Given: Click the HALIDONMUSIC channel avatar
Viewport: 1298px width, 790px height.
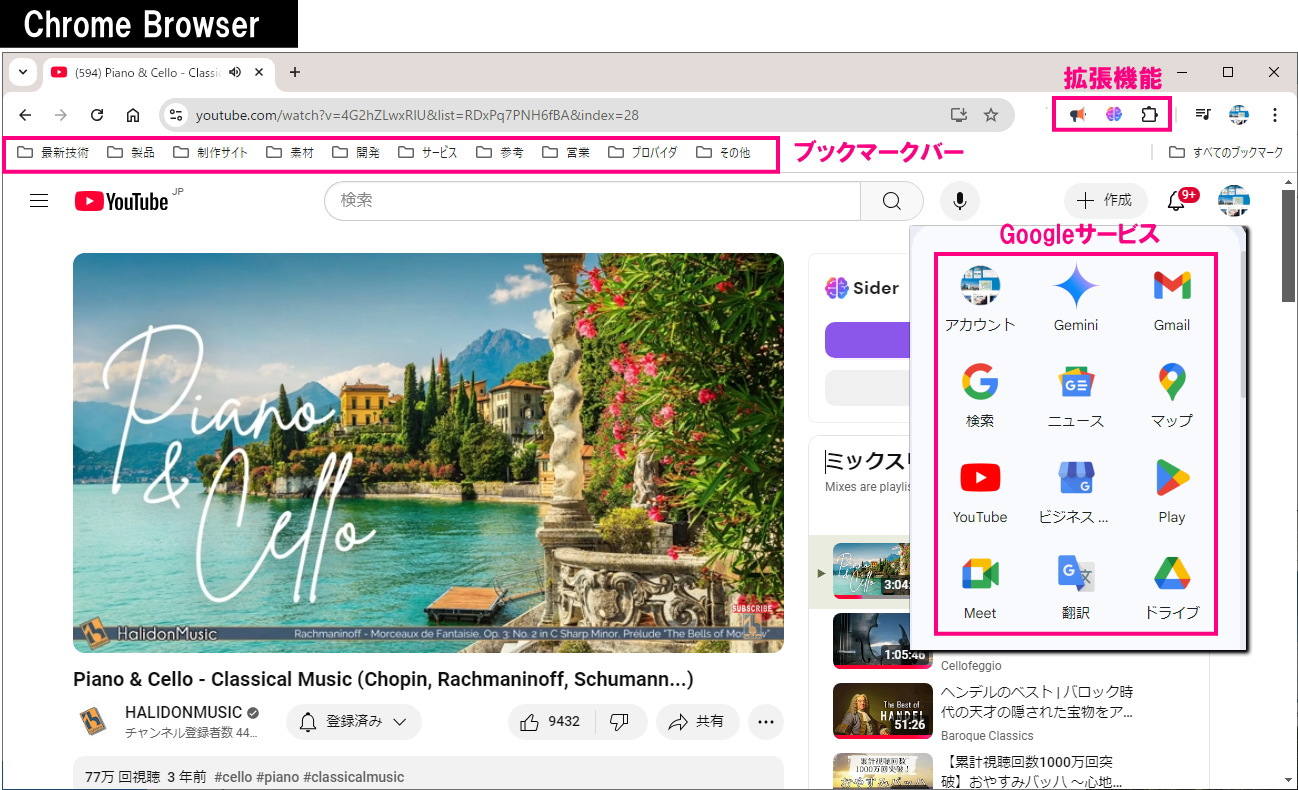Looking at the screenshot, I should pos(93,721).
